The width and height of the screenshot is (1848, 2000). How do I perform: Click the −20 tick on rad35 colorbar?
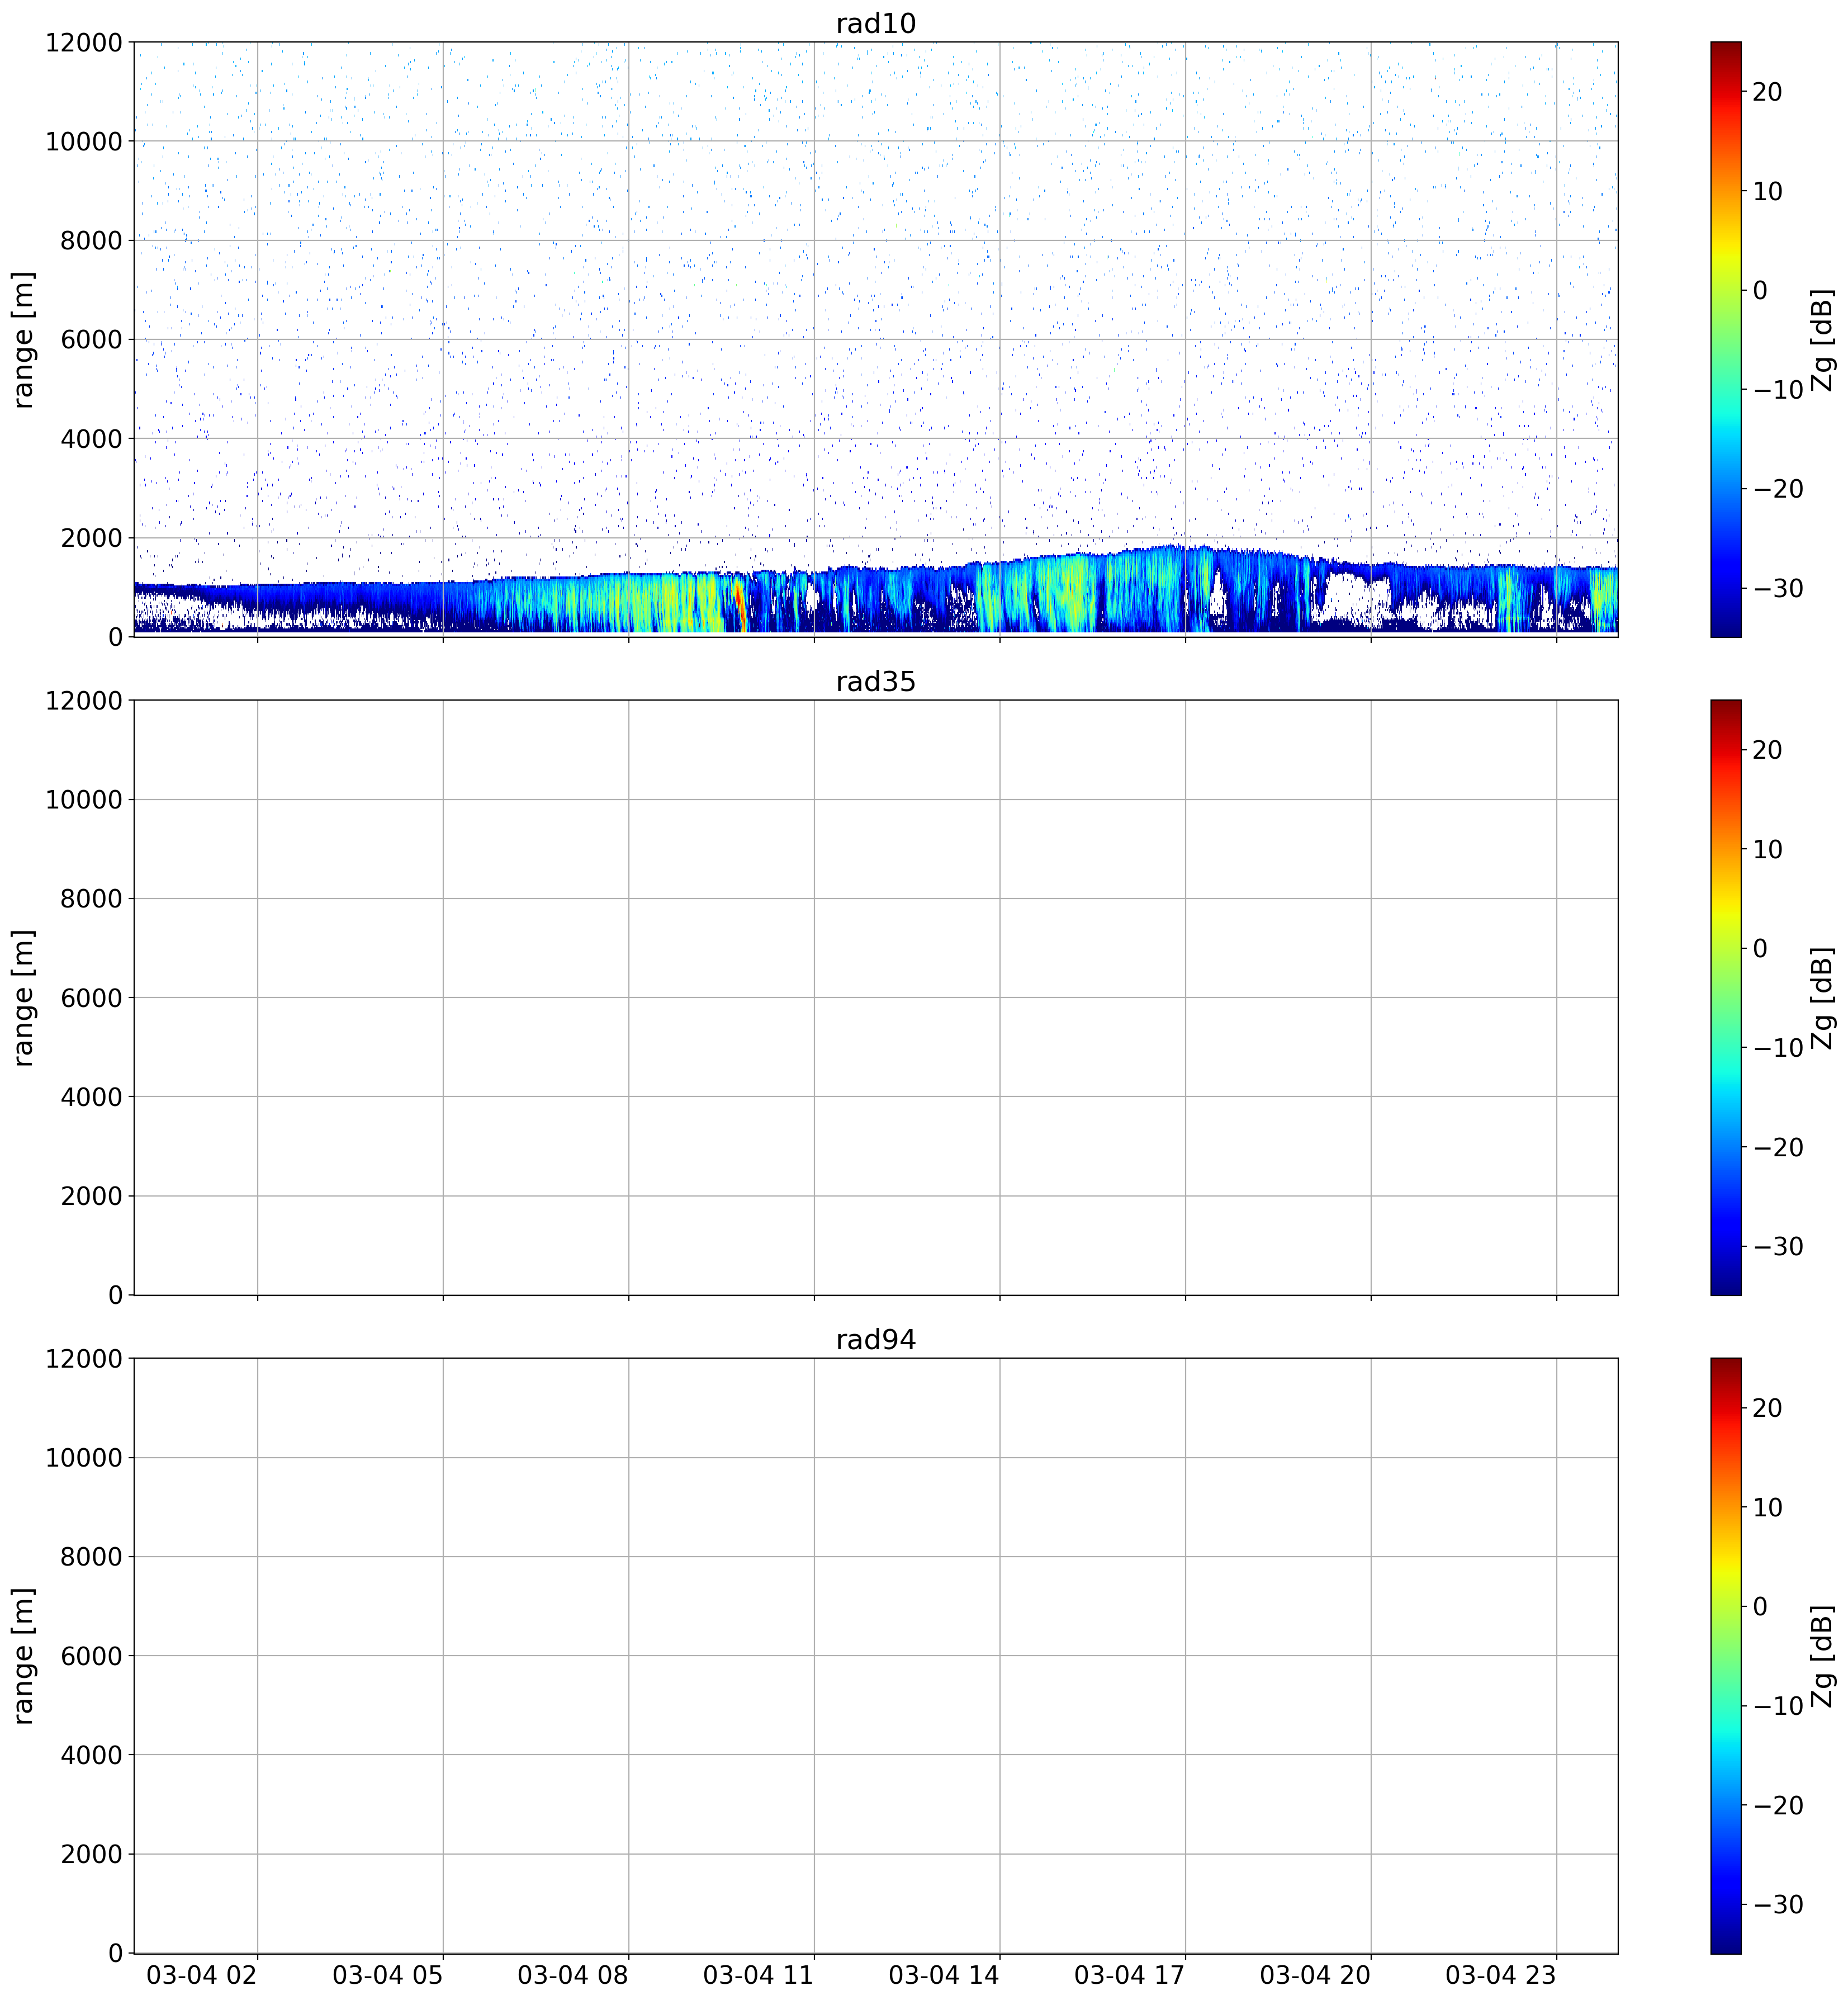point(1778,1147)
